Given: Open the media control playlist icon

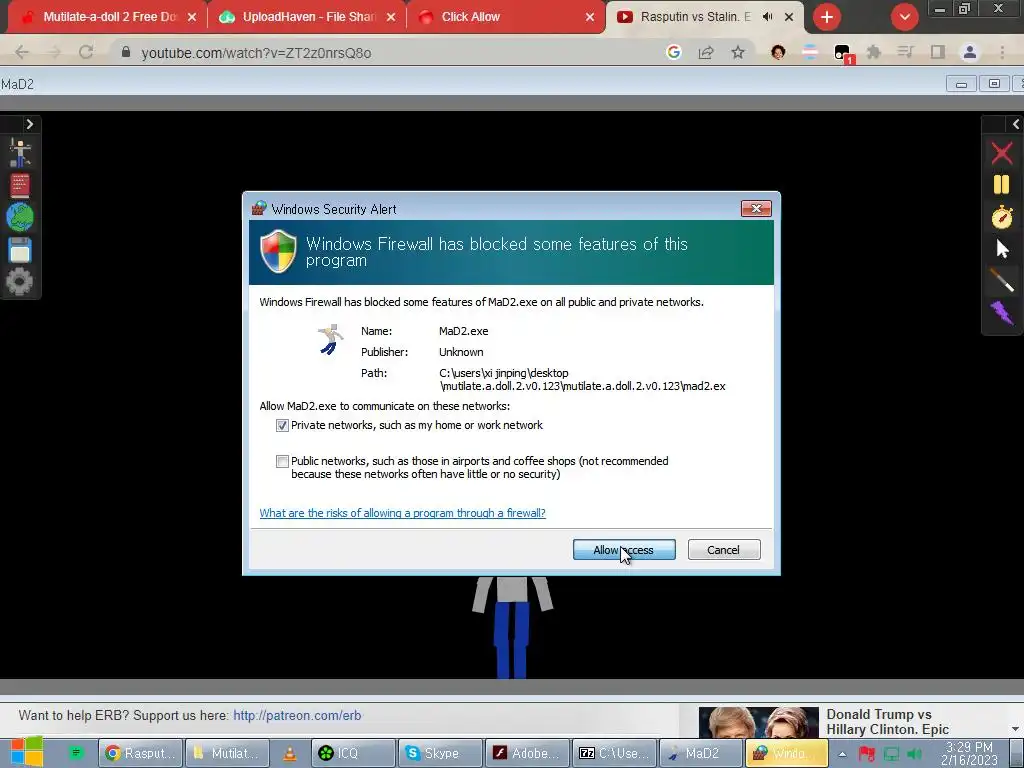Looking at the screenshot, I should pos(906,52).
